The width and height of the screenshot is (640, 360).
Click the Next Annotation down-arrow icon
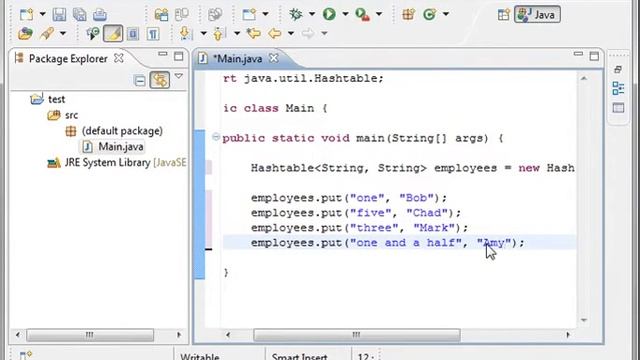click(x=186, y=33)
